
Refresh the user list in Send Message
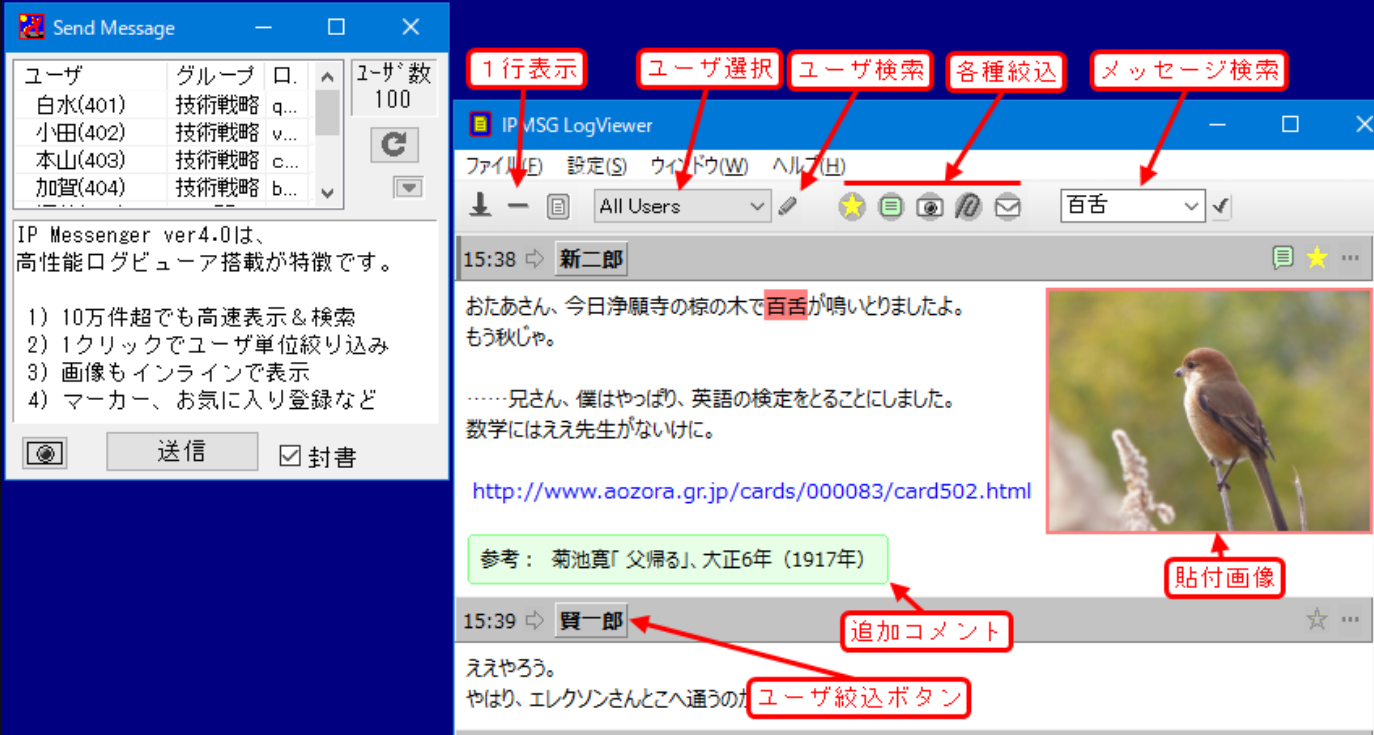[x=393, y=144]
